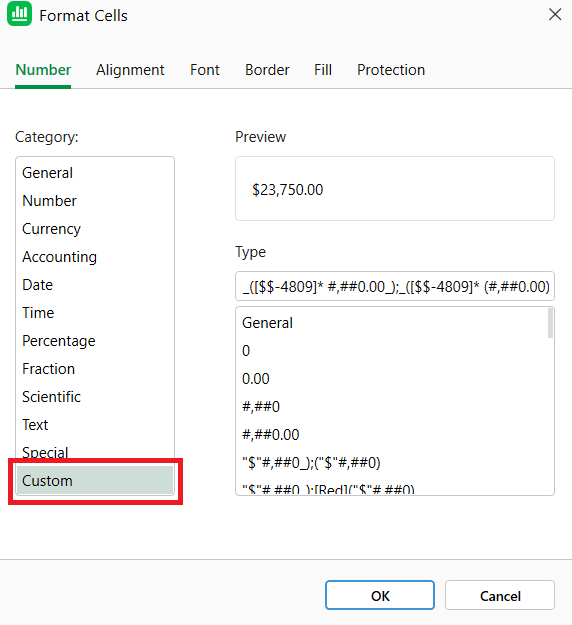Click the Type list scrollbar thumb
Image resolution: width=572 pixels, height=625 pixels.
[x=550, y=324]
